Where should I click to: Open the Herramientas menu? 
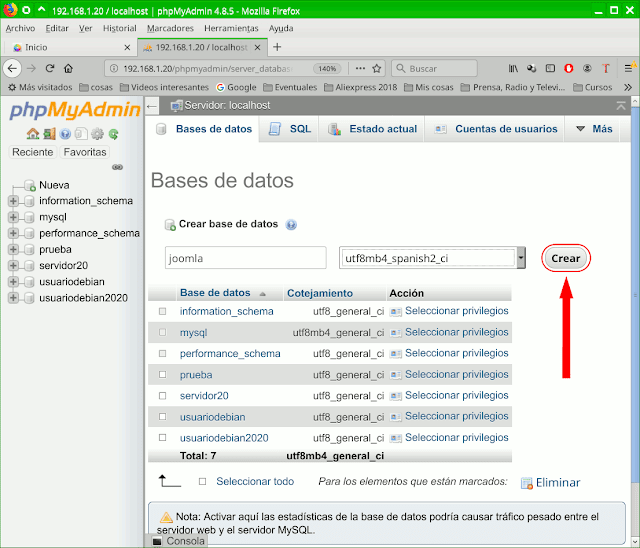(x=231, y=28)
